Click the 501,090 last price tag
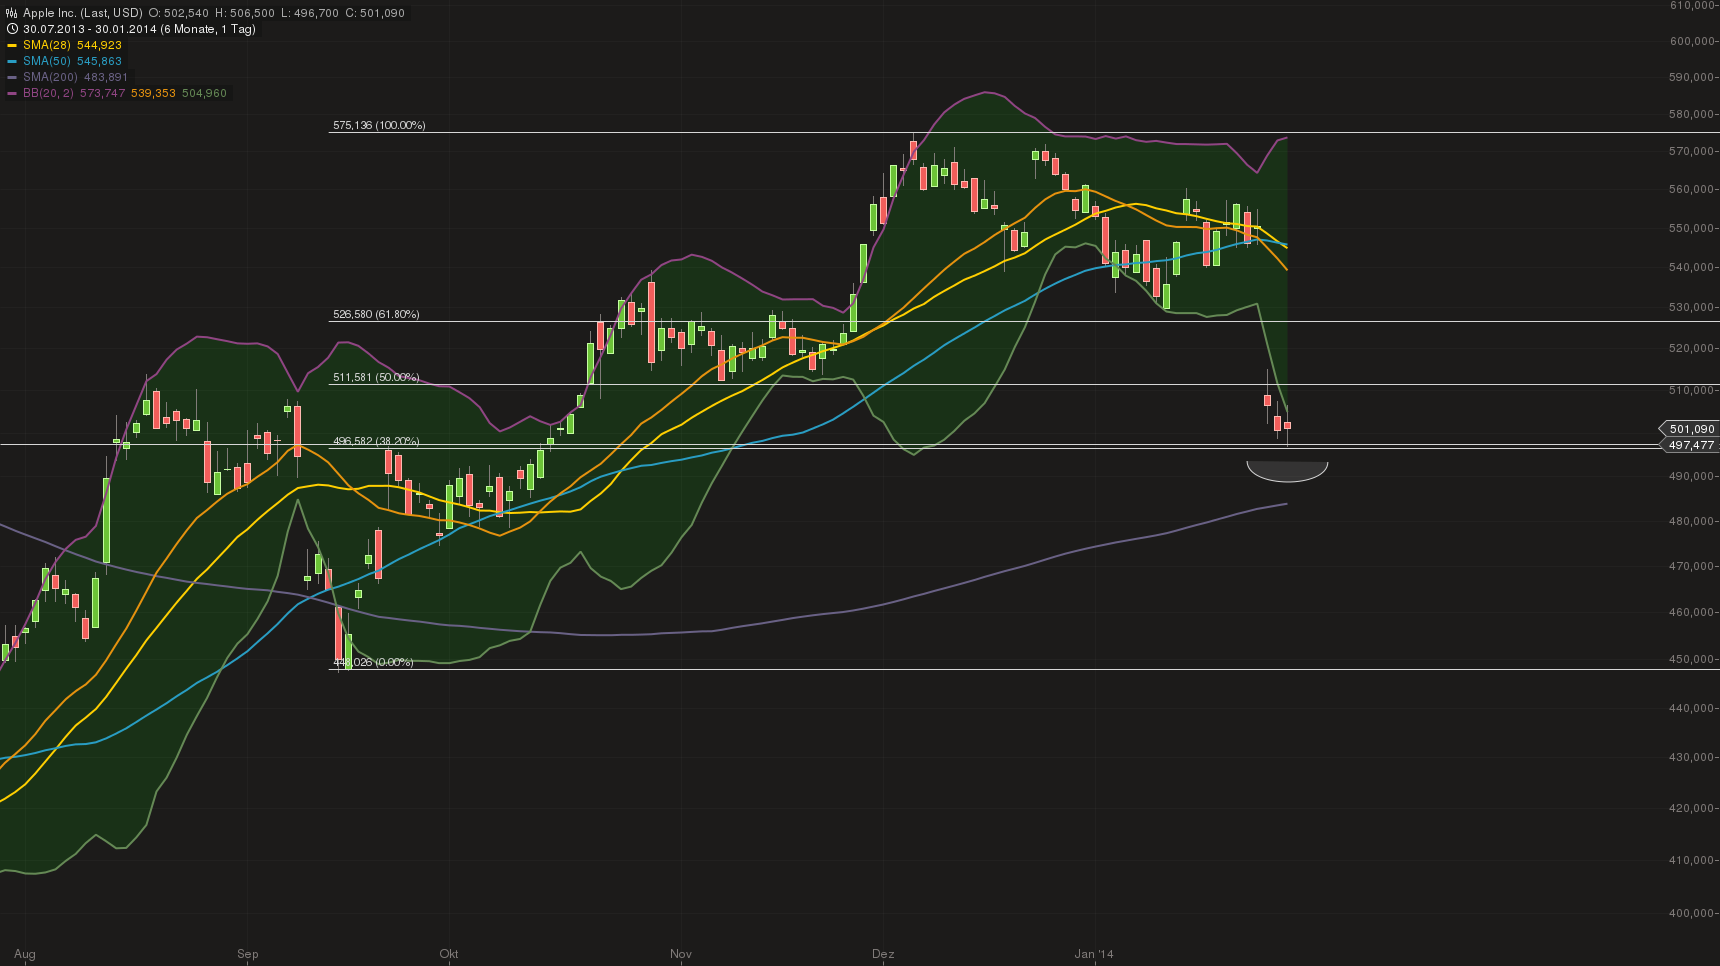This screenshot has width=1720, height=966. tap(1693, 428)
